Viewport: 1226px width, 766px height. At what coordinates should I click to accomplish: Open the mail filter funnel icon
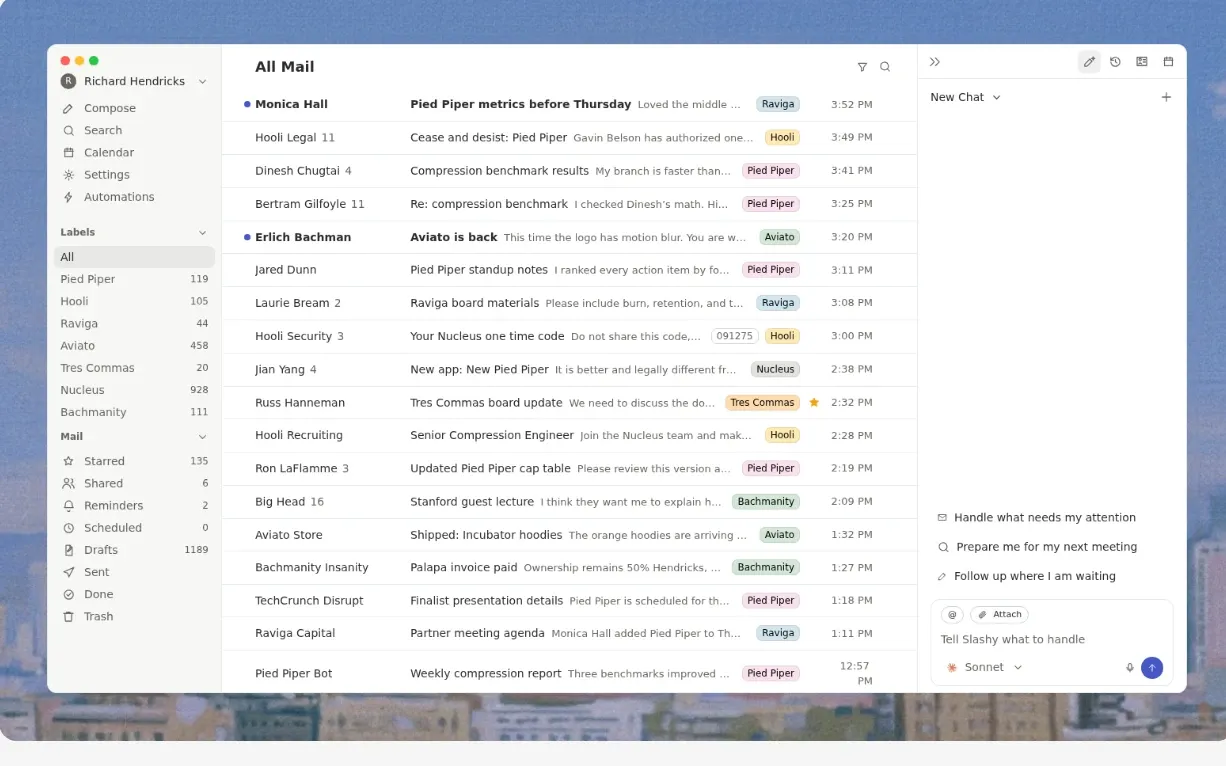(862, 67)
